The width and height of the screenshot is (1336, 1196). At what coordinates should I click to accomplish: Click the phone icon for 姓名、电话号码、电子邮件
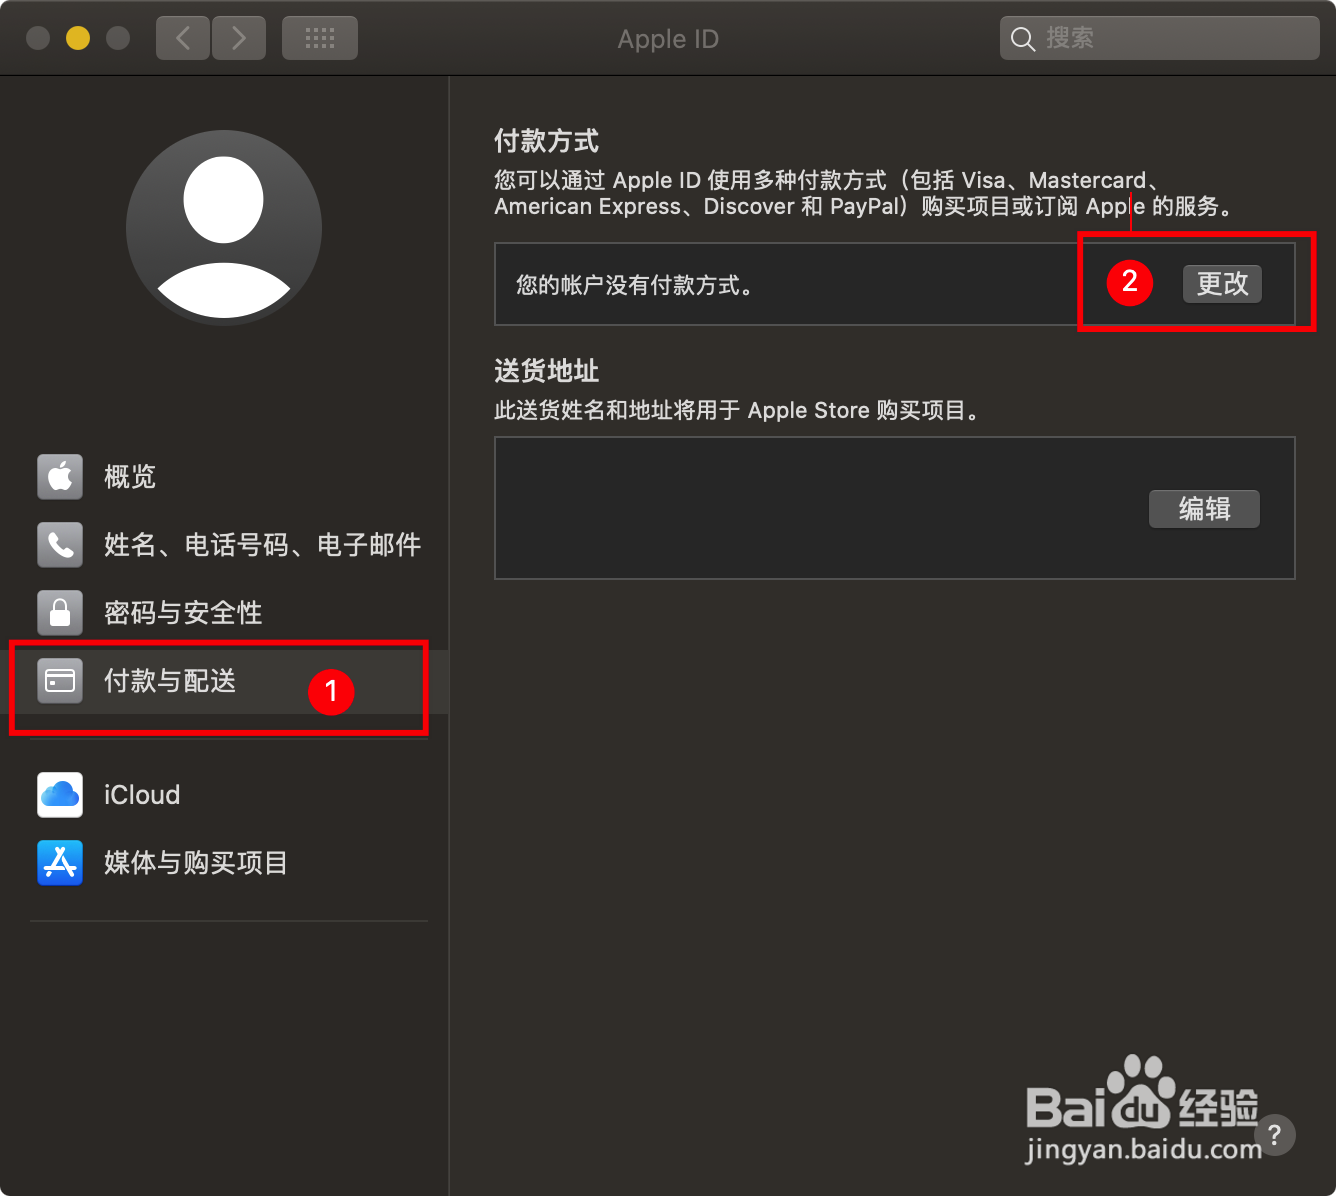click(60, 545)
